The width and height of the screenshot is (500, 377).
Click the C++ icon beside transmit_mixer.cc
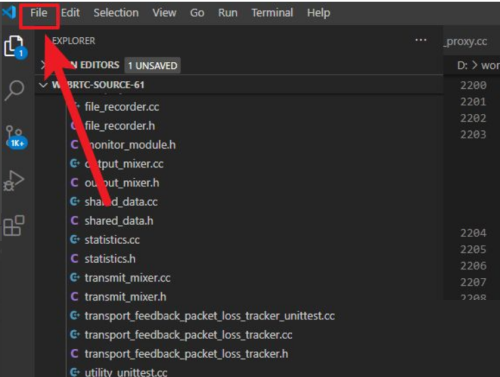point(75,277)
